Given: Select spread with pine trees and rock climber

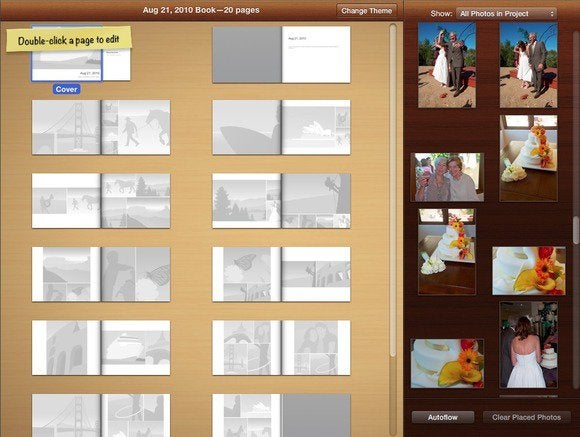Looking at the screenshot, I should tap(281, 201).
